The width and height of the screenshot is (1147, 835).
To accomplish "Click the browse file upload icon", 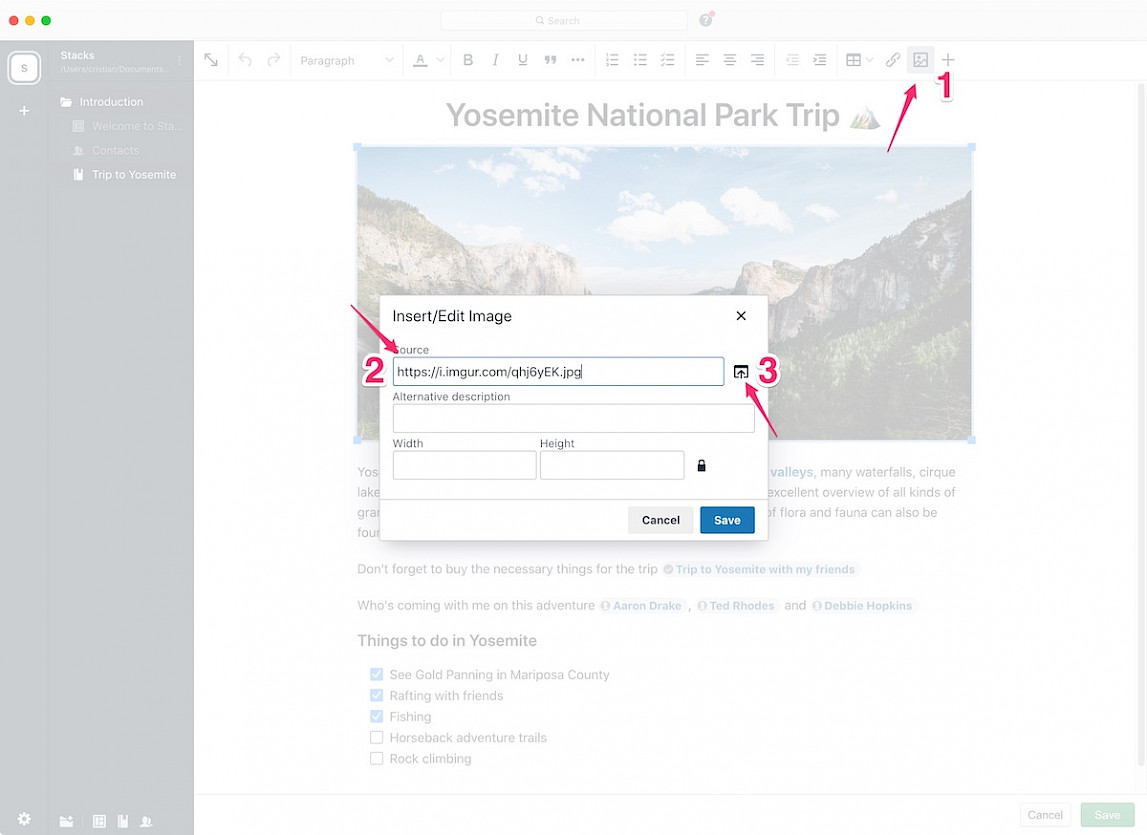I will pos(741,372).
